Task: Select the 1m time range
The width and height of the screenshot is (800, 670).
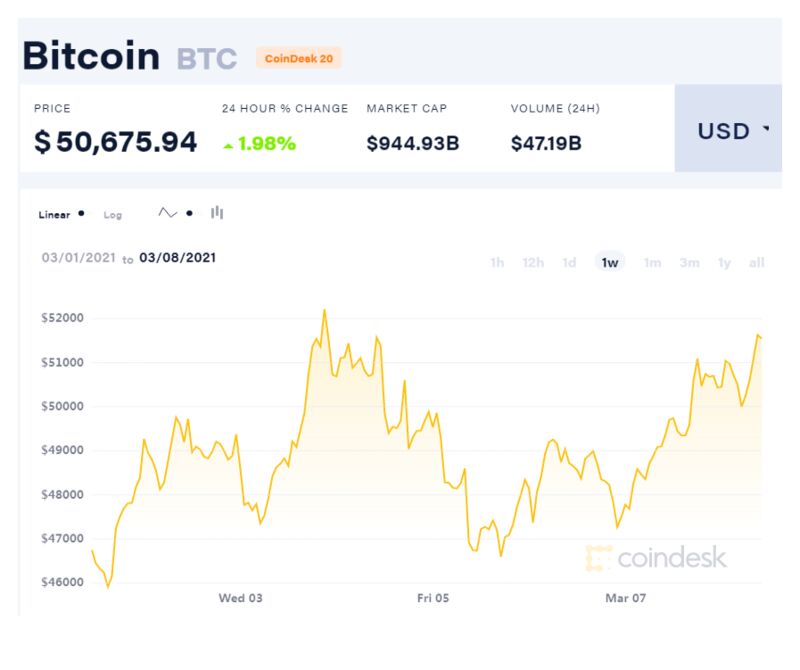Action: point(653,262)
